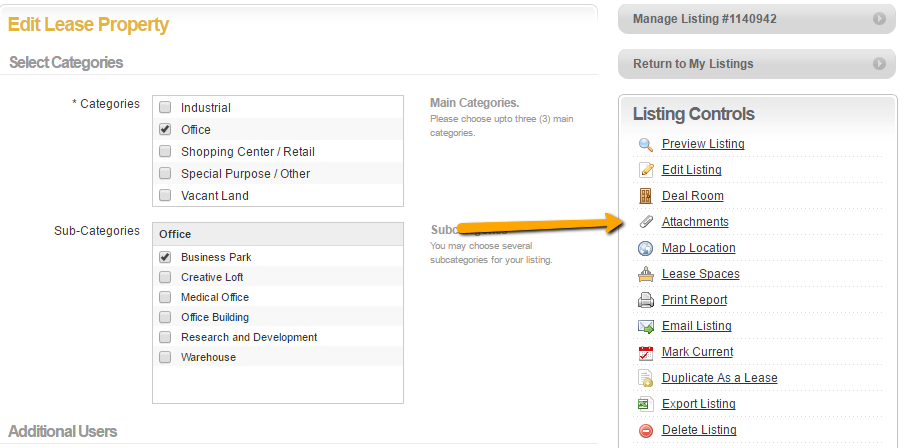Choose Duplicate As a Lease link

click(719, 378)
